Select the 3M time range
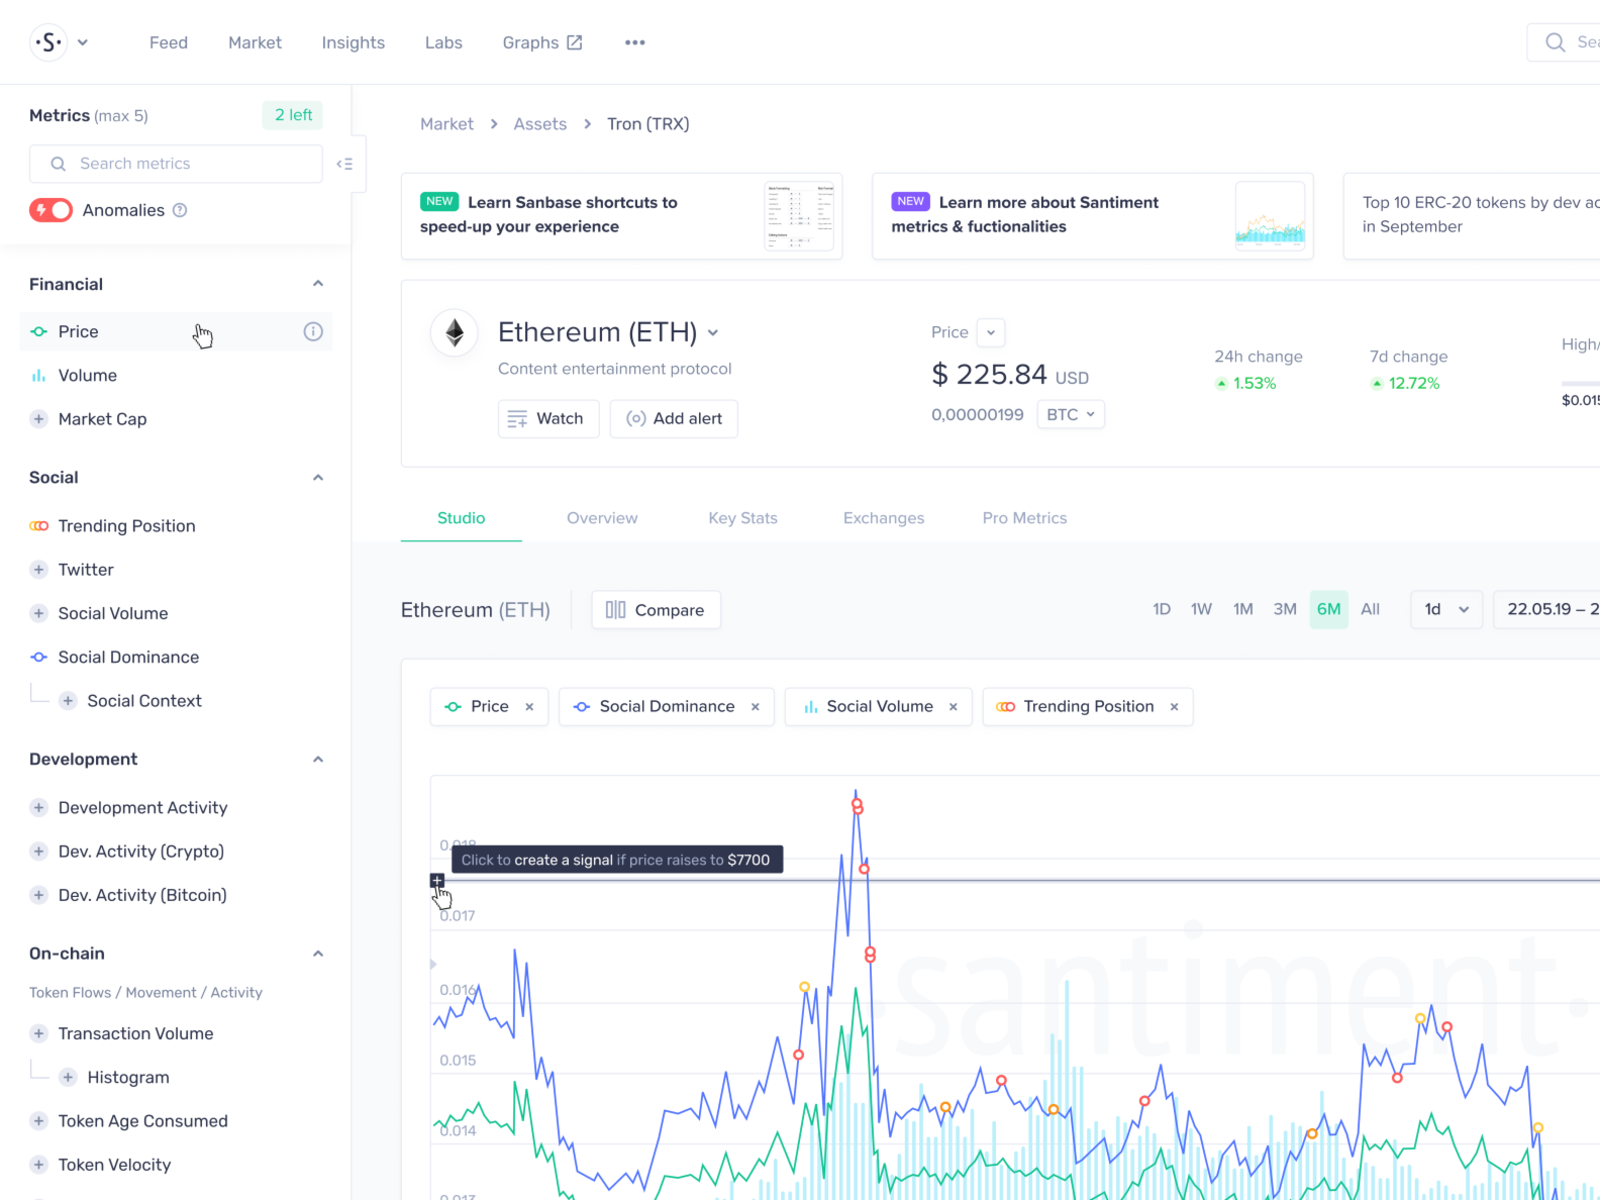The height and width of the screenshot is (1200, 1600). click(1285, 609)
